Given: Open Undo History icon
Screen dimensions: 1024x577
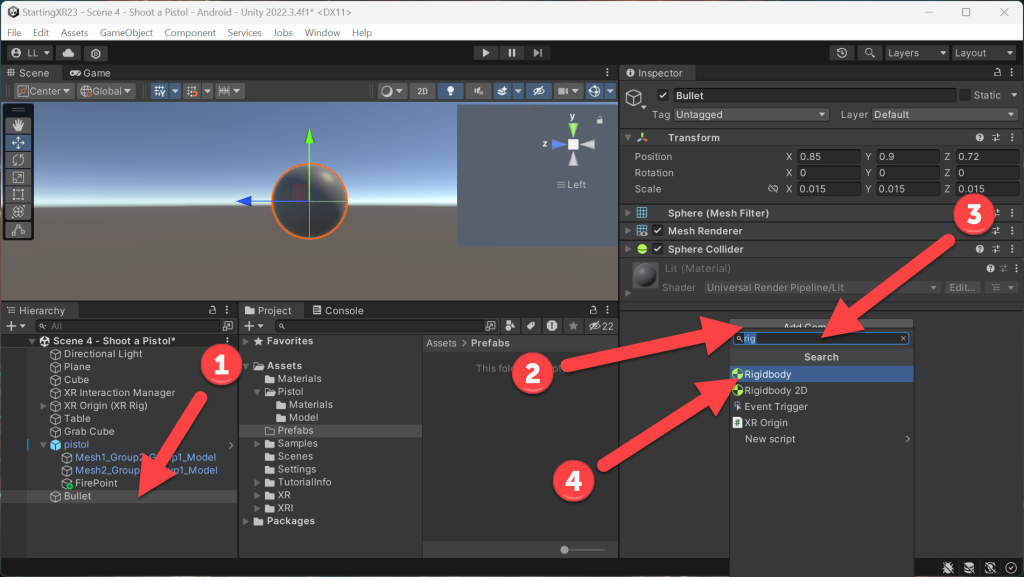Looking at the screenshot, I should coord(842,53).
